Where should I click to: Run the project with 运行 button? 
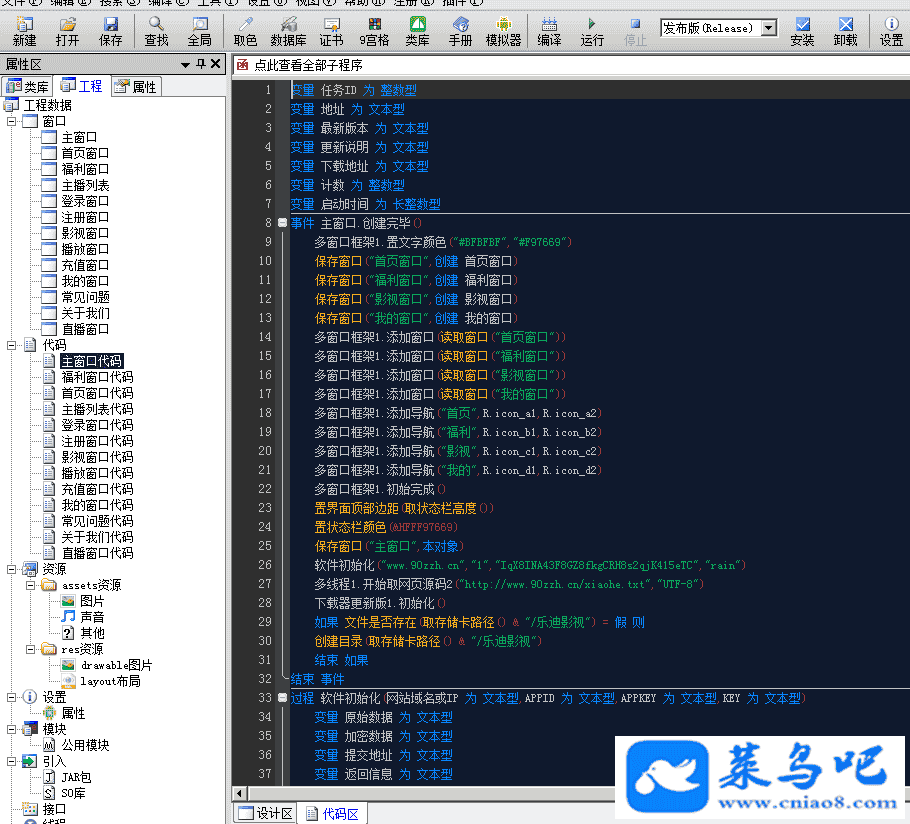pyautogui.click(x=592, y=31)
